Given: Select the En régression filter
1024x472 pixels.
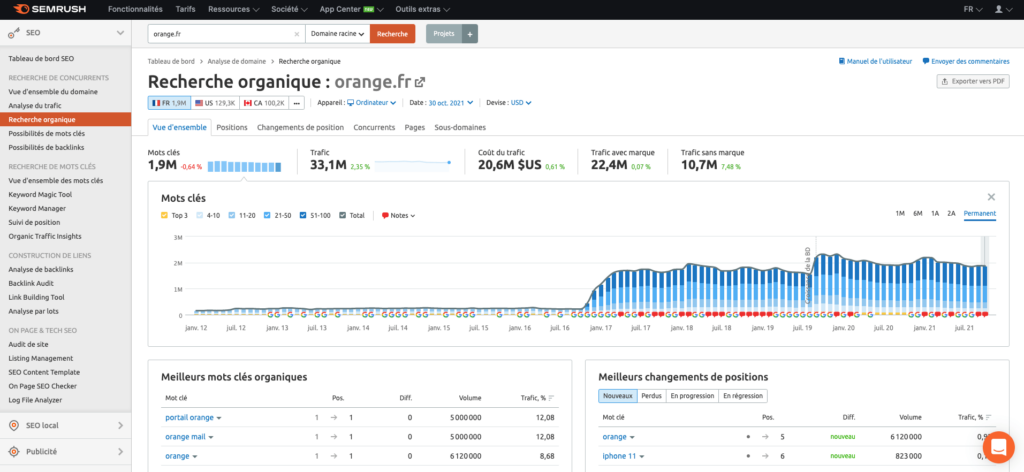Looking at the screenshot, I should click(743, 396).
